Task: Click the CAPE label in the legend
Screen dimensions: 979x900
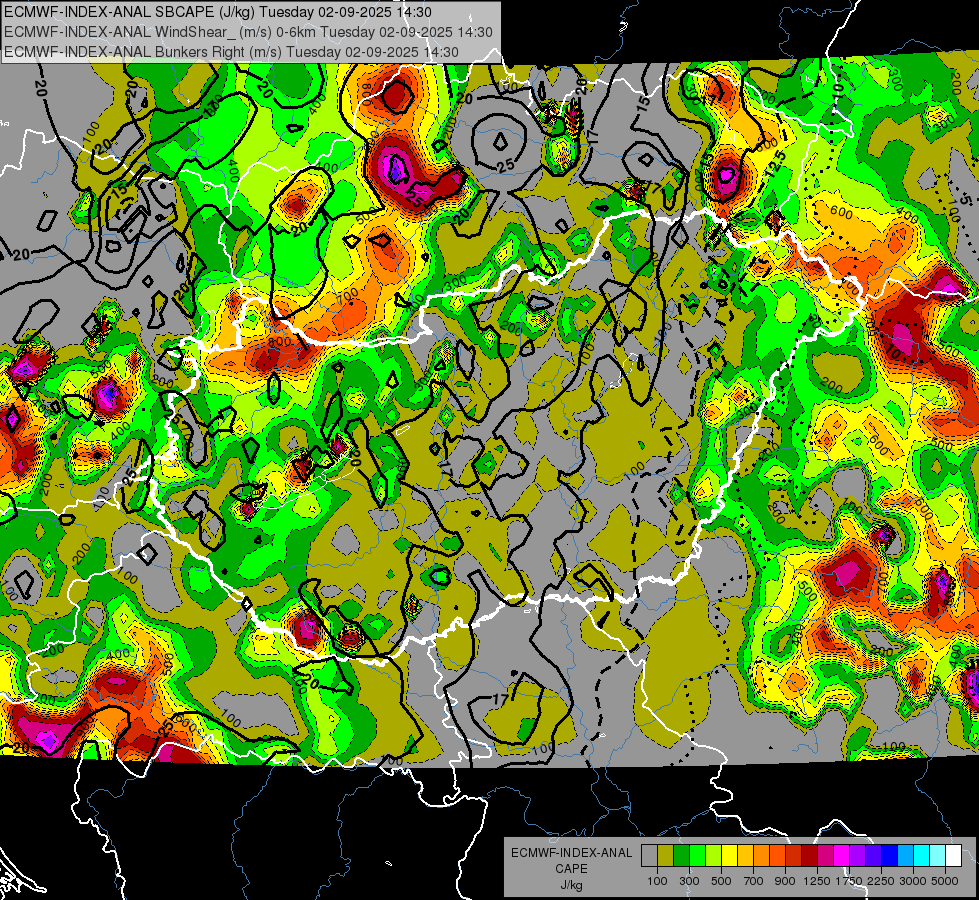Action: (571, 868)
